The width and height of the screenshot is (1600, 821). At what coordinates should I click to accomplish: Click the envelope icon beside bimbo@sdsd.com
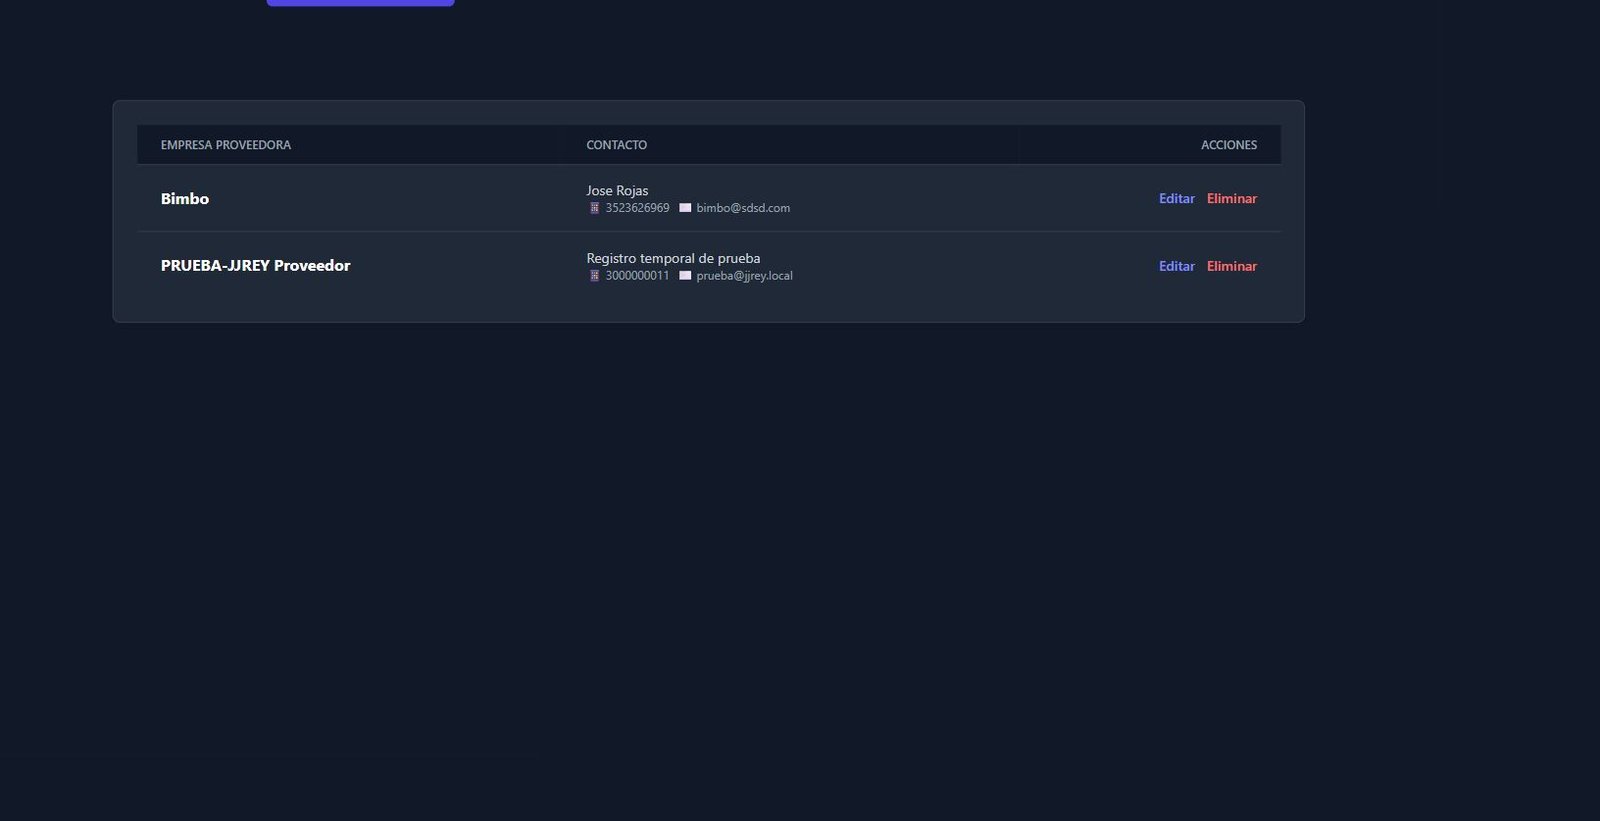tap(685, 208)
